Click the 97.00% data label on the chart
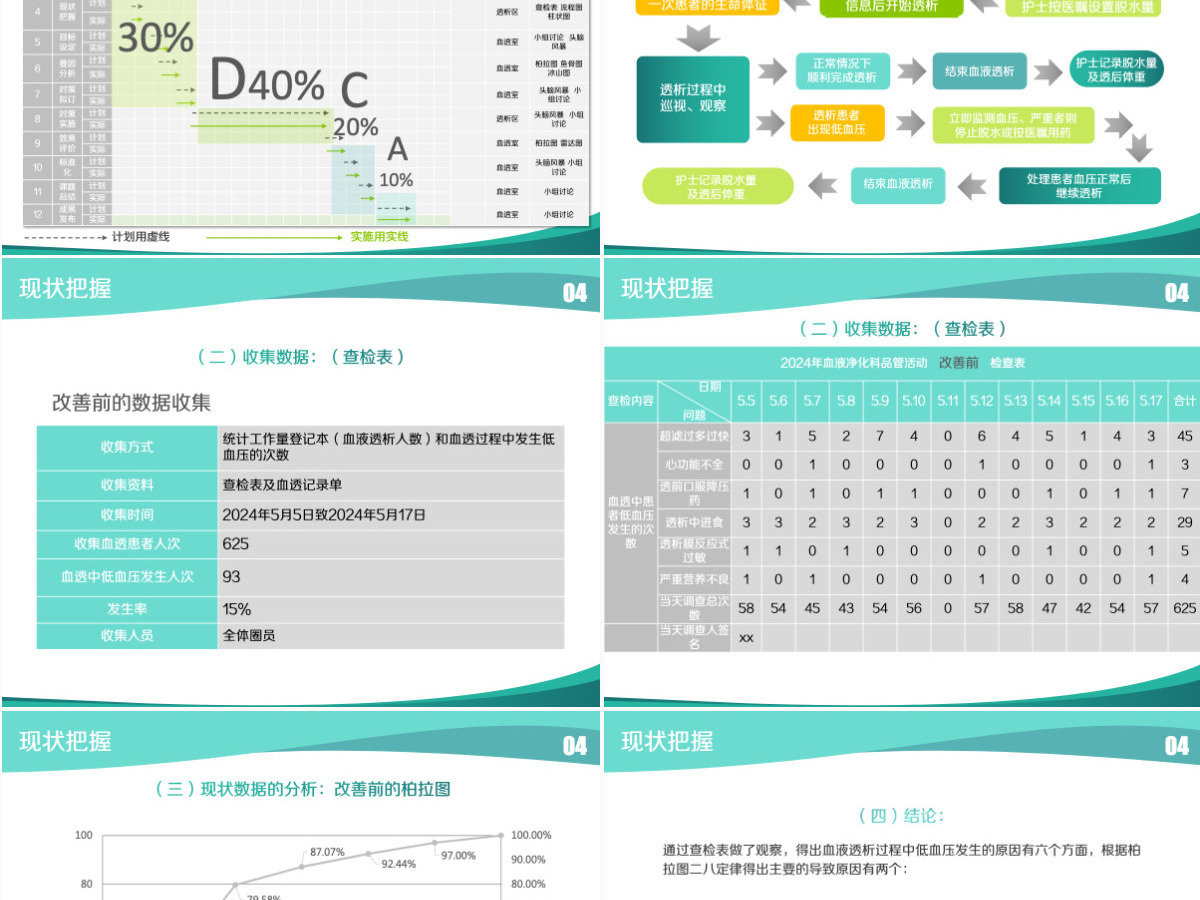The width and height of the screenshot is (1200, 900). click(x=458, y=855)
